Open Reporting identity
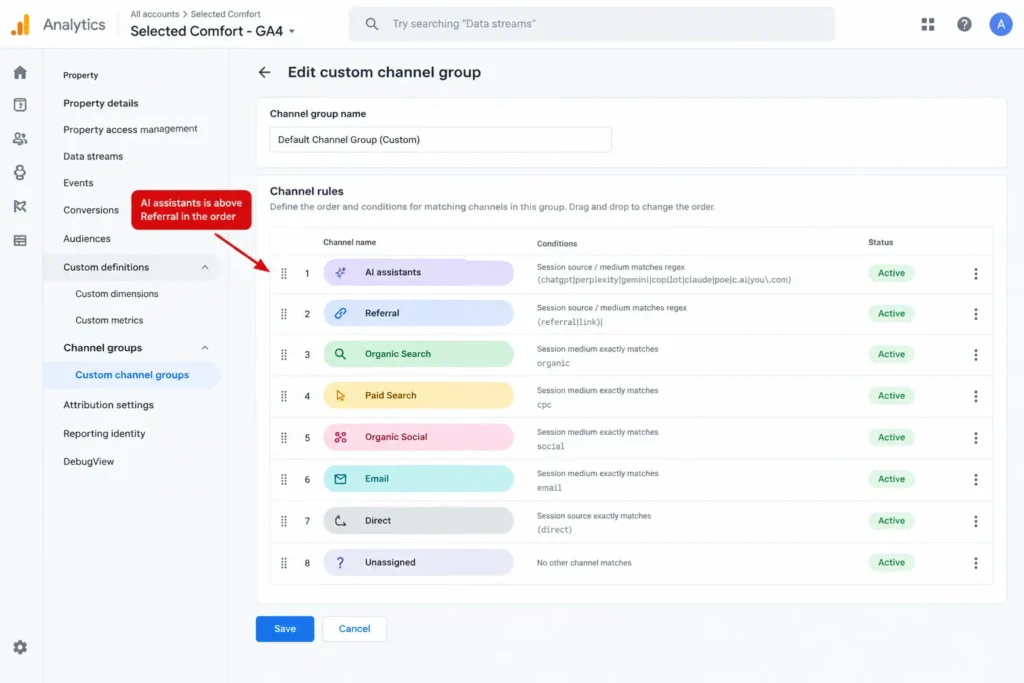The width and height of the screenshot is (1024, 683). [x=104, y=434]
